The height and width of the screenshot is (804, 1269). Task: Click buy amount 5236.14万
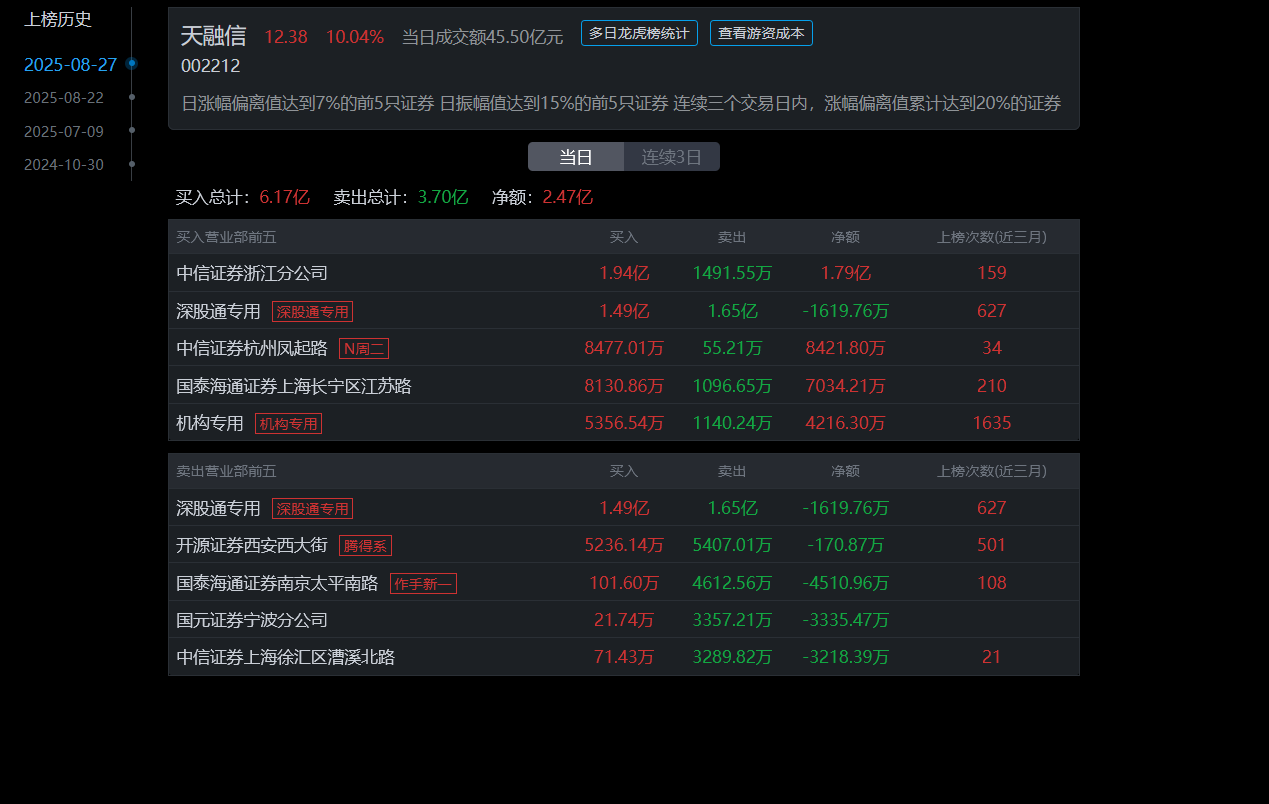coord(624,545)
